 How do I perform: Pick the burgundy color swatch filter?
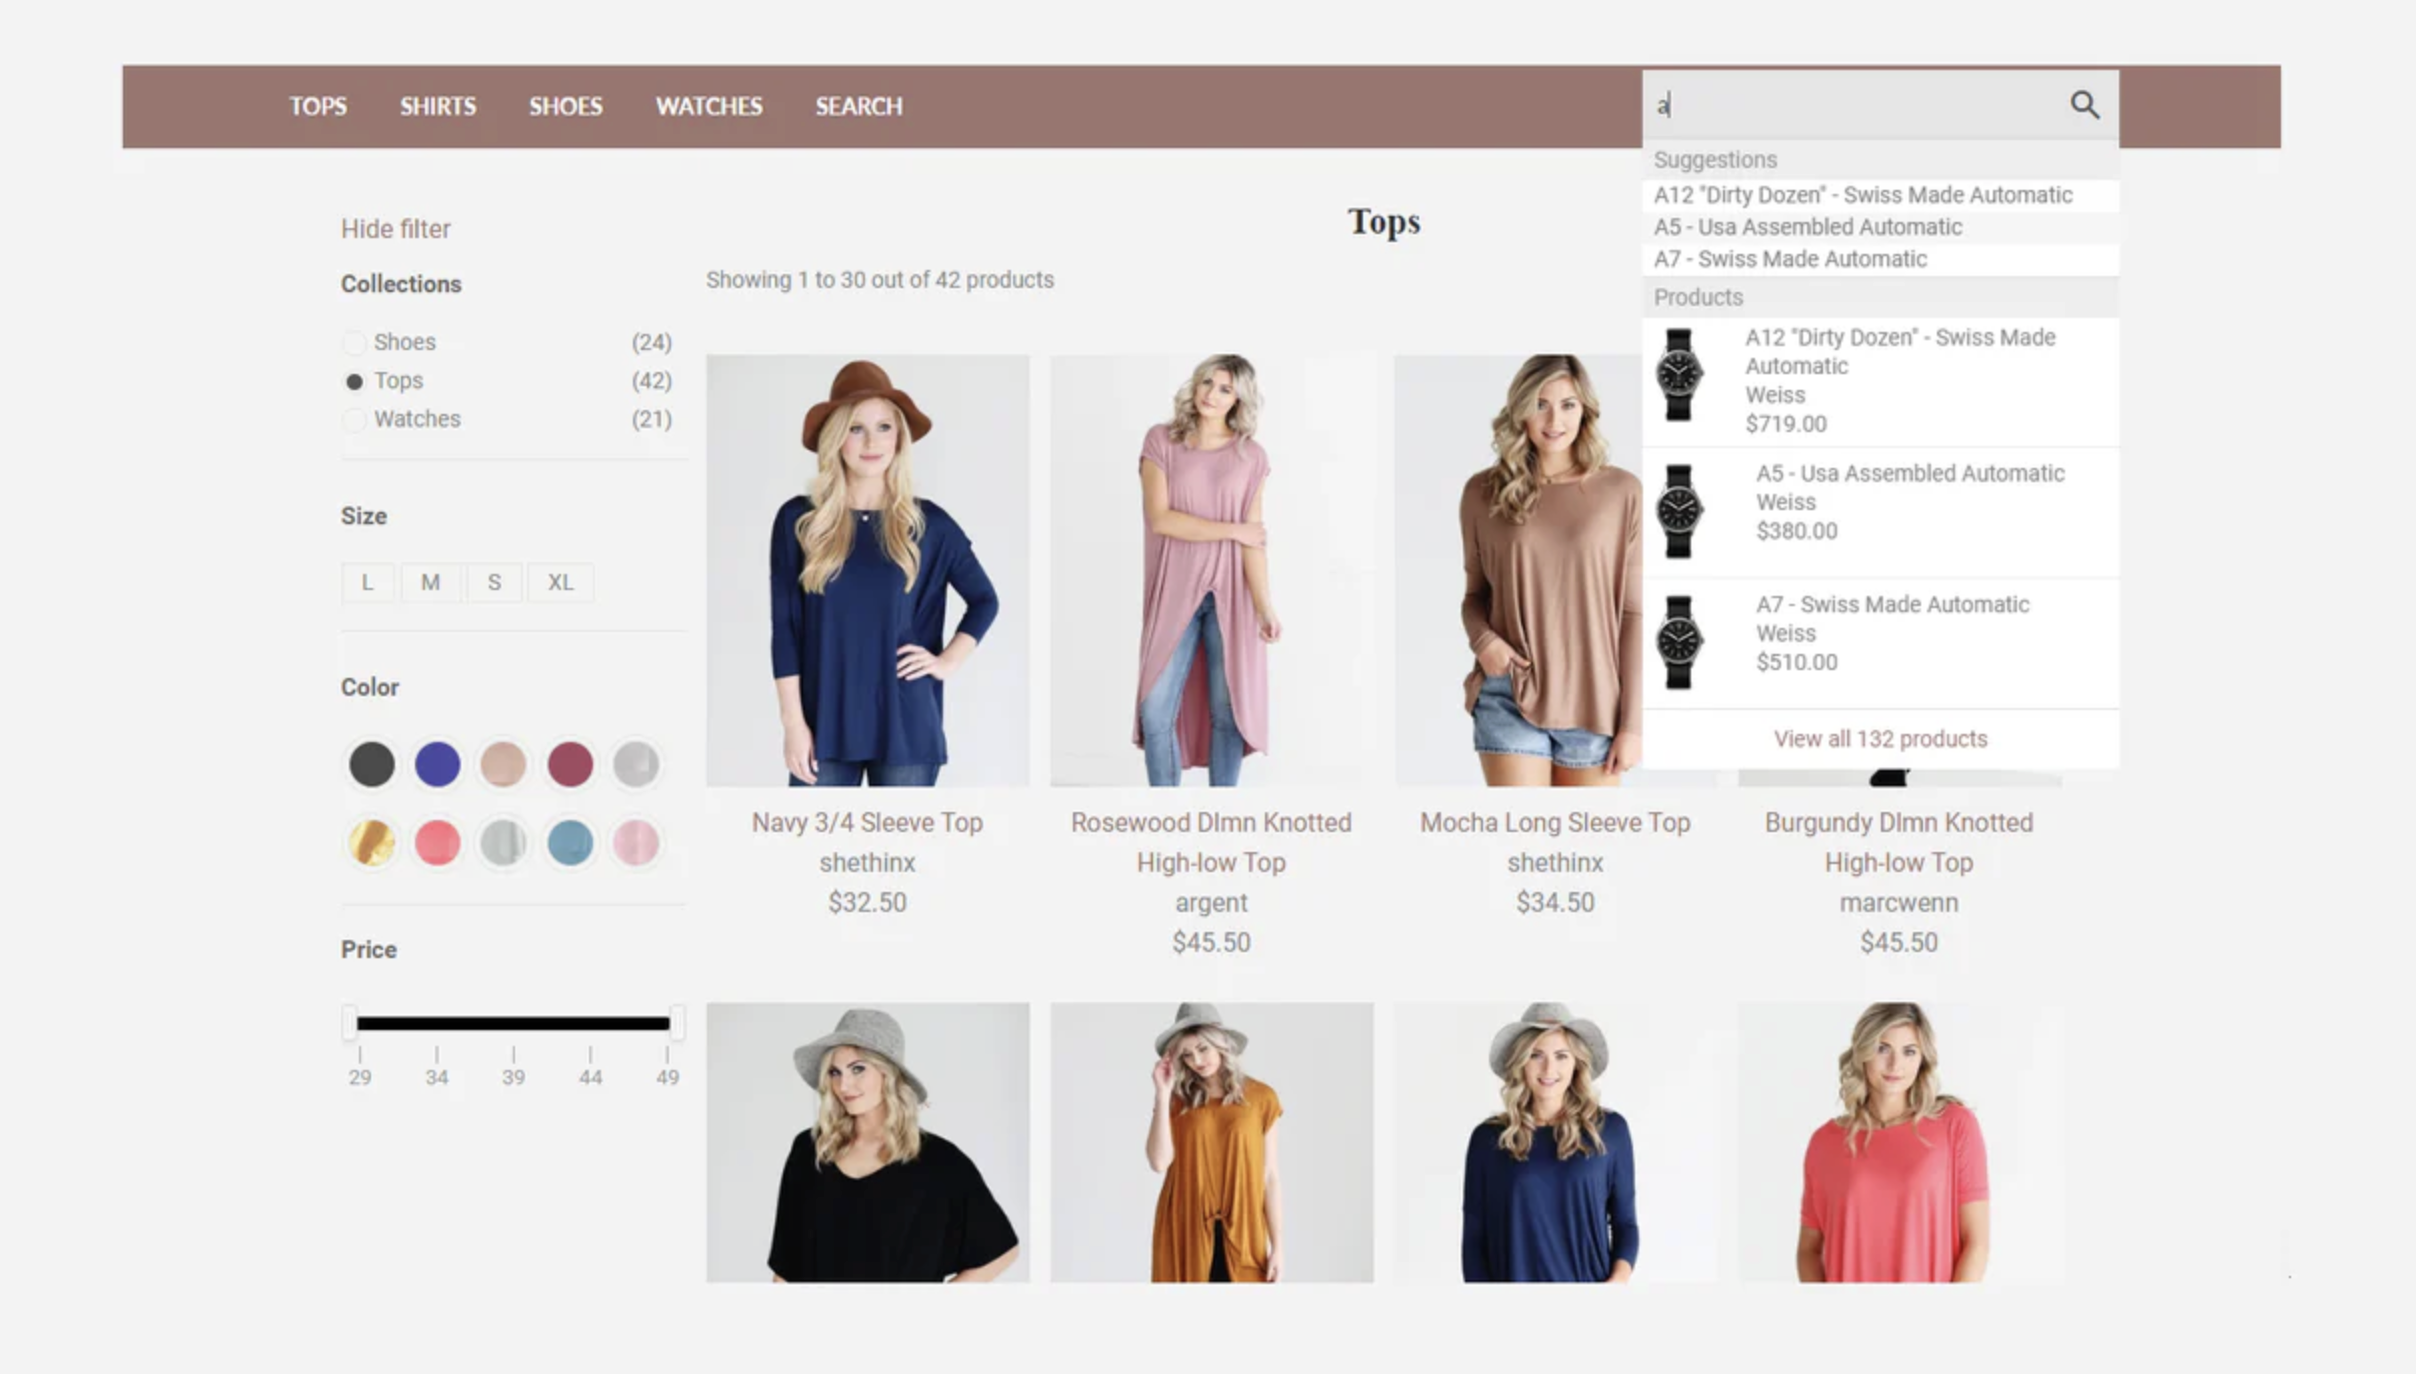click(569, 764)
